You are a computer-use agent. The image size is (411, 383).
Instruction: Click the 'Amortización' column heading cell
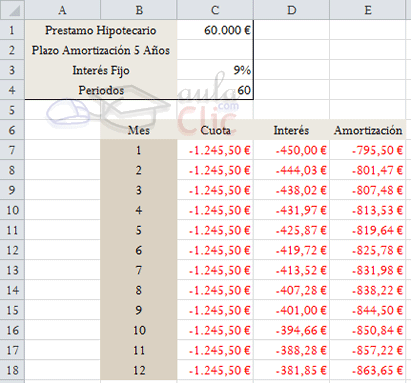[368, 130]
